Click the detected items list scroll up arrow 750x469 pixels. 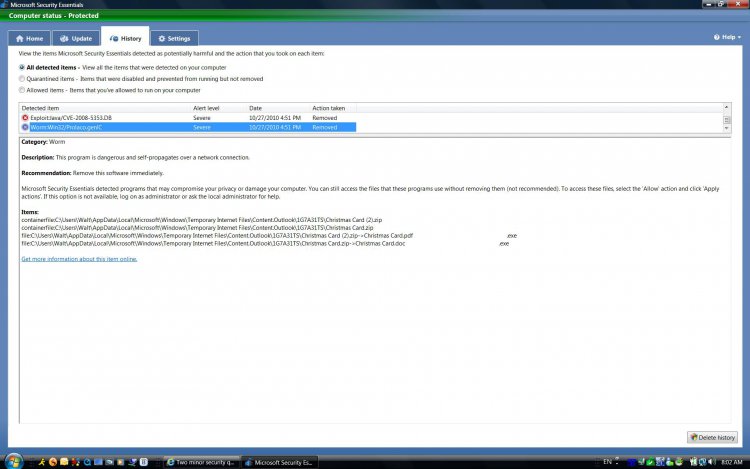tap(726, 108)
